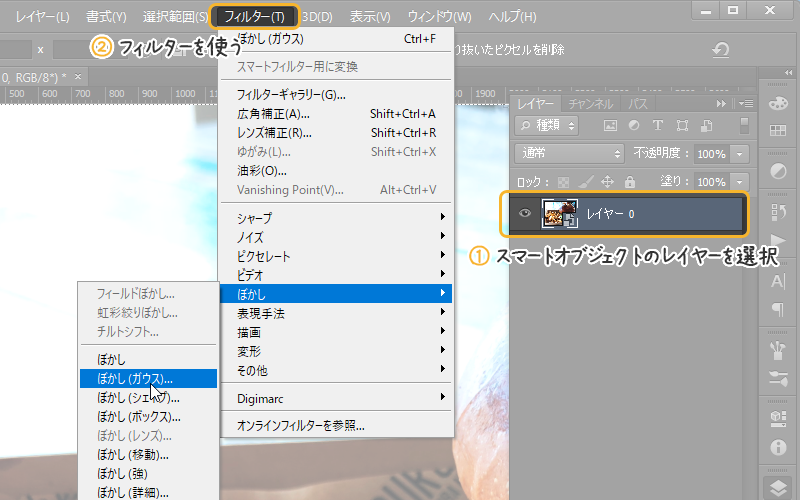Filter layers by adjustment layer type

[x=634, y=126]
